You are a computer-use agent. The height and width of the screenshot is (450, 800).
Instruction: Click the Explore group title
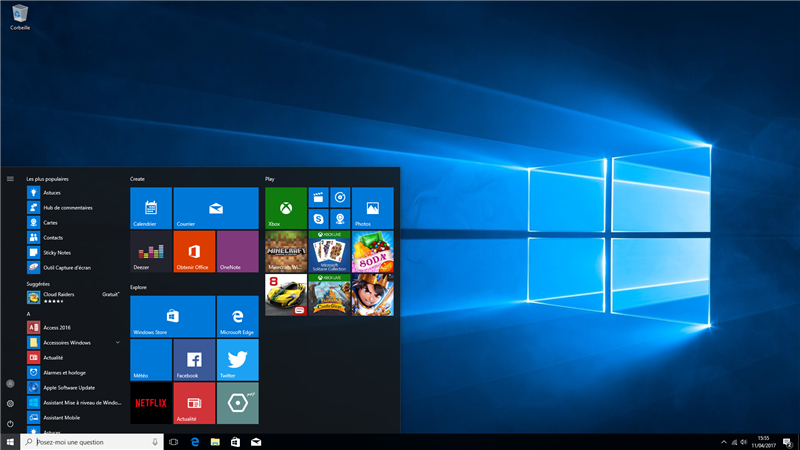point(138,287)
